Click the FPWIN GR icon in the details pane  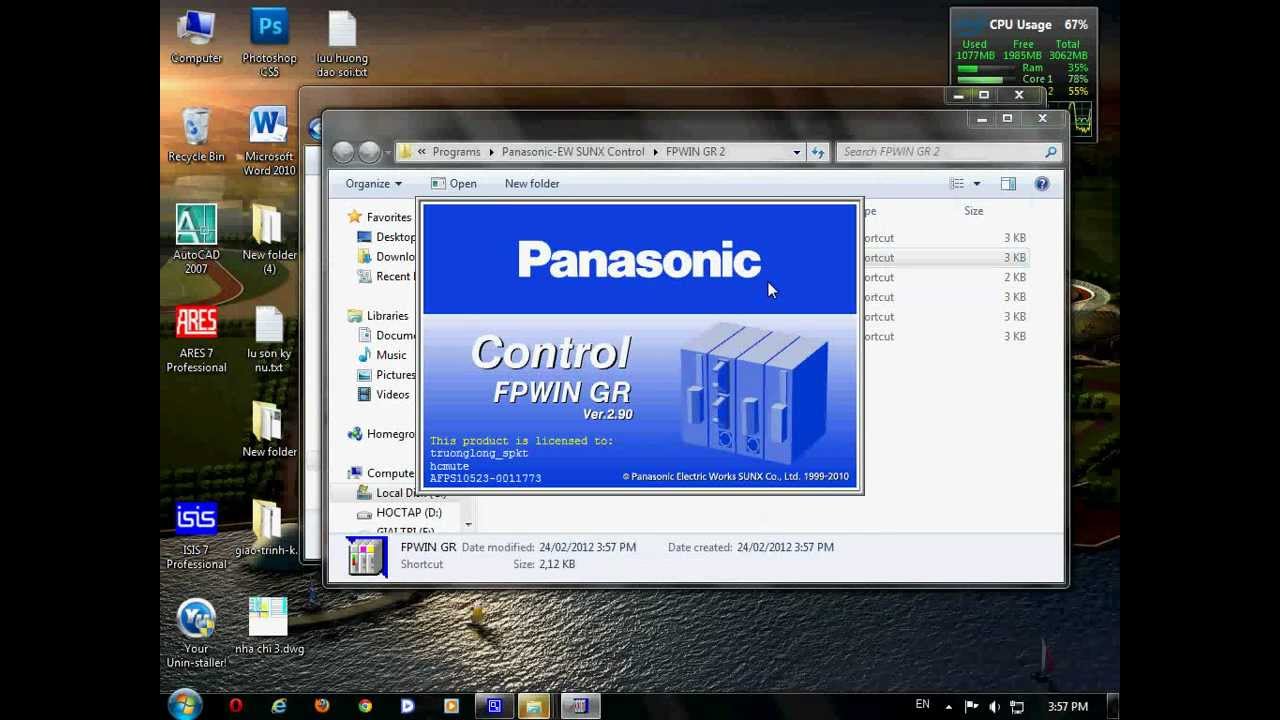367,557
